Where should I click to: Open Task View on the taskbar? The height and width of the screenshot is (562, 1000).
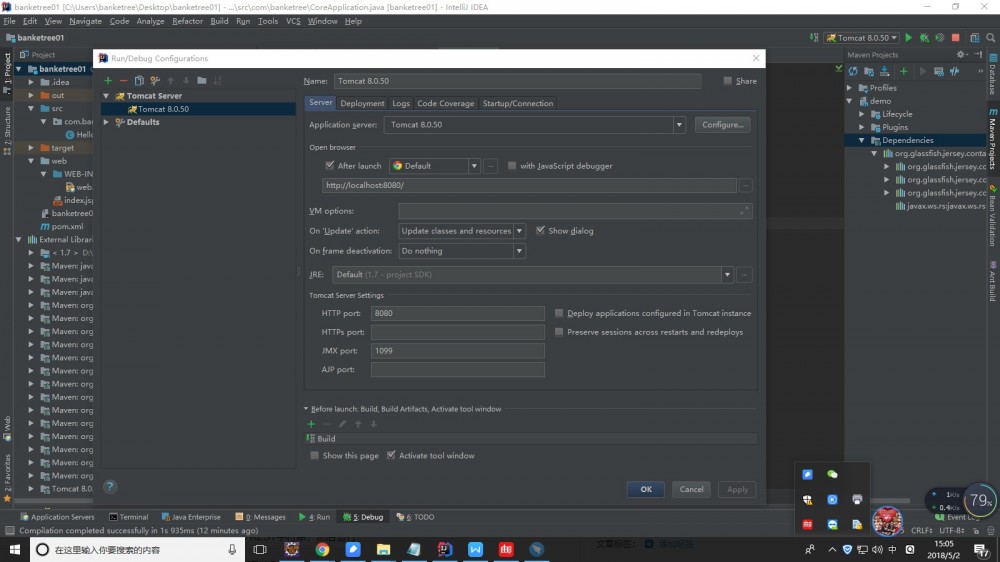coord(260,549)
